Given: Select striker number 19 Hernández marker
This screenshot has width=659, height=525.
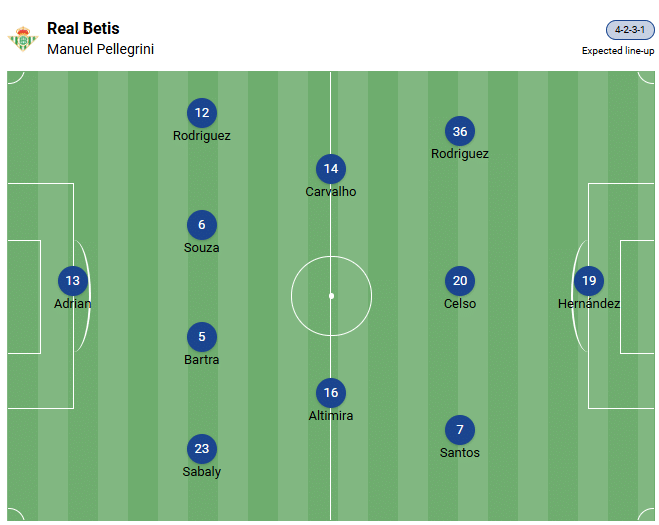Looking at the screenshot, I should [589, 281].
